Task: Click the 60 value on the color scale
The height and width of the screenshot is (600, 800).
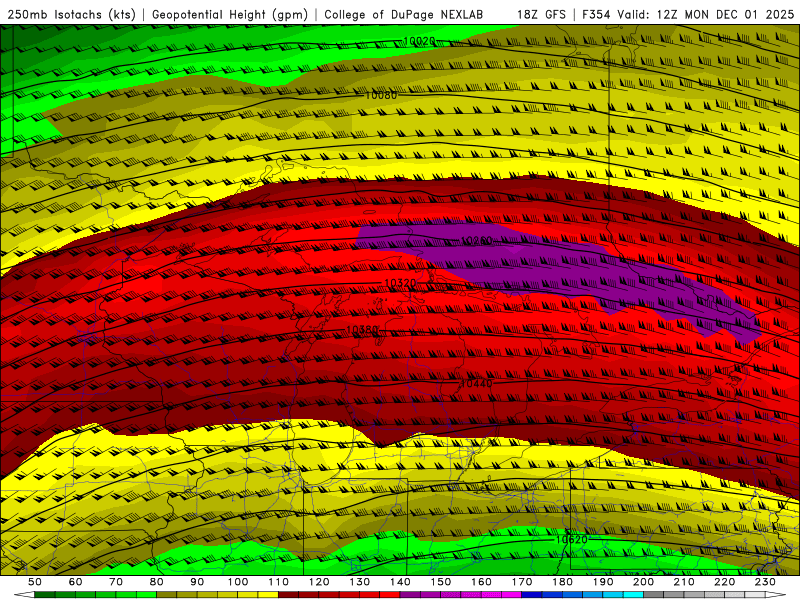Action: point(75,582)
